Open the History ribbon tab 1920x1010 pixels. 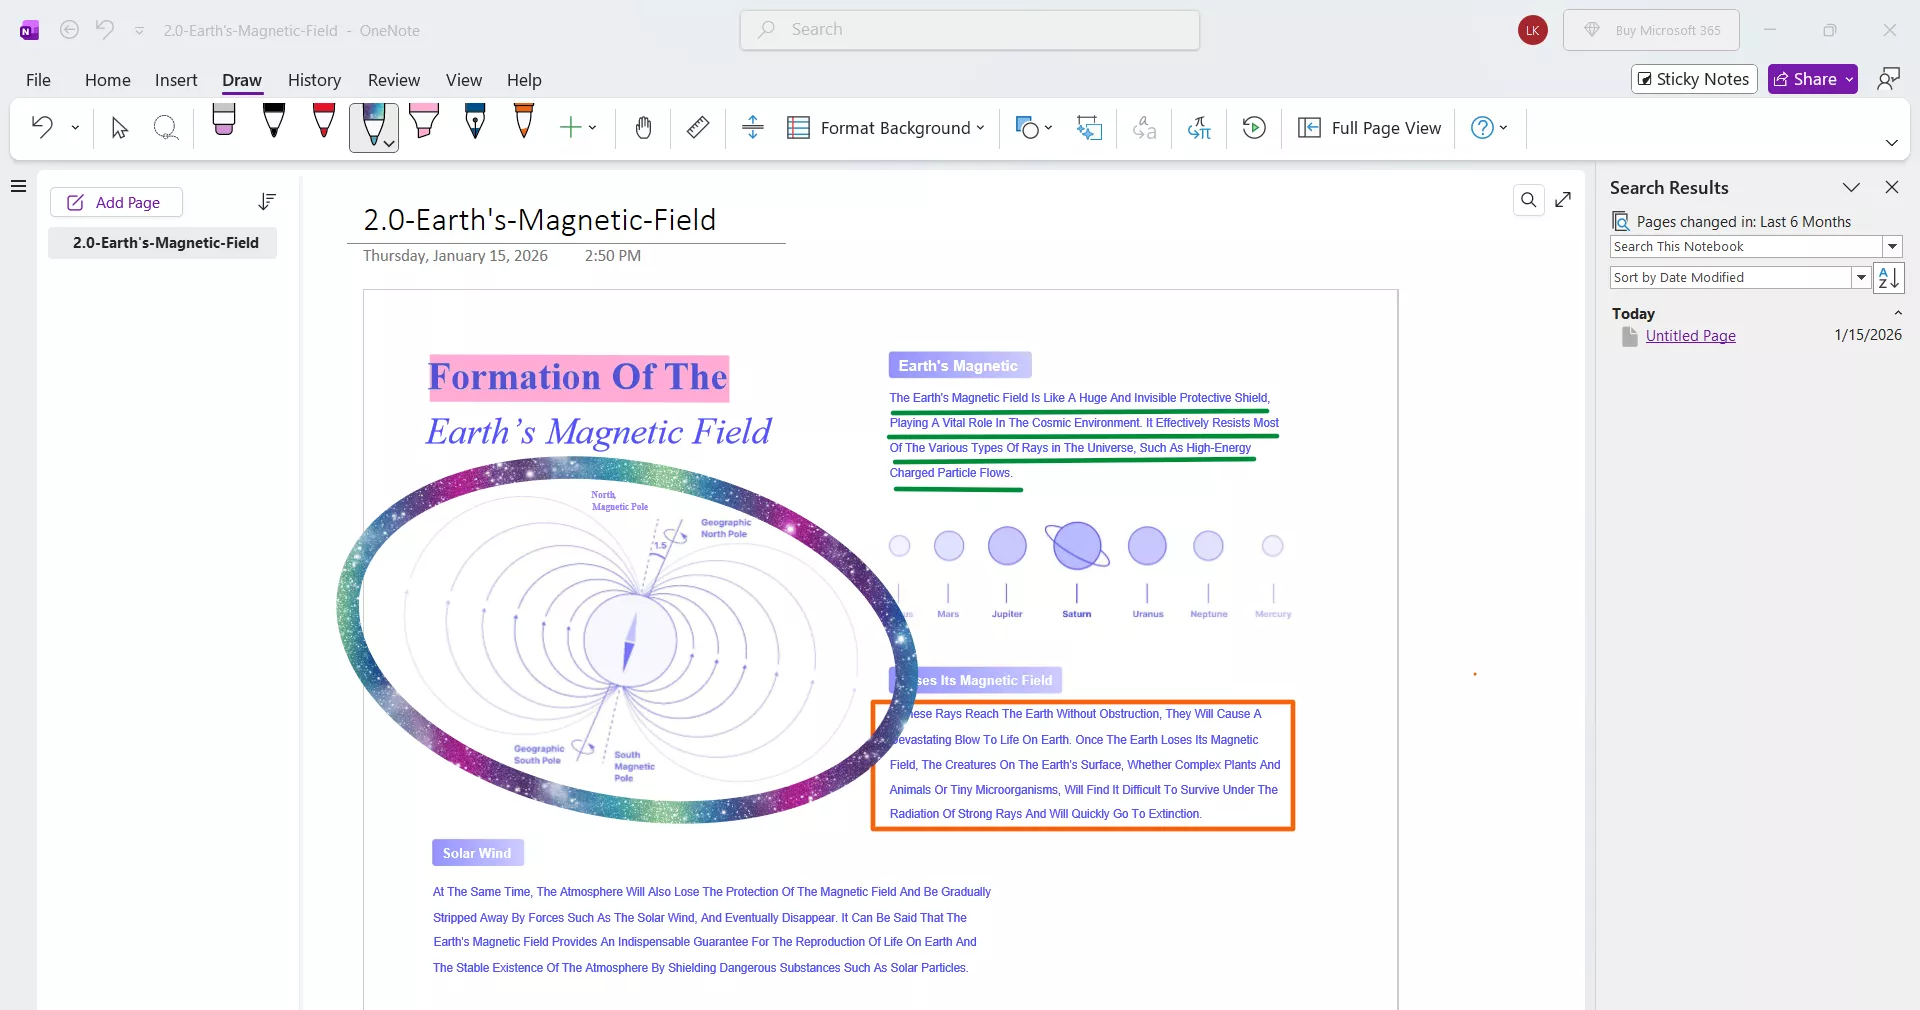(x=314, y=80)
